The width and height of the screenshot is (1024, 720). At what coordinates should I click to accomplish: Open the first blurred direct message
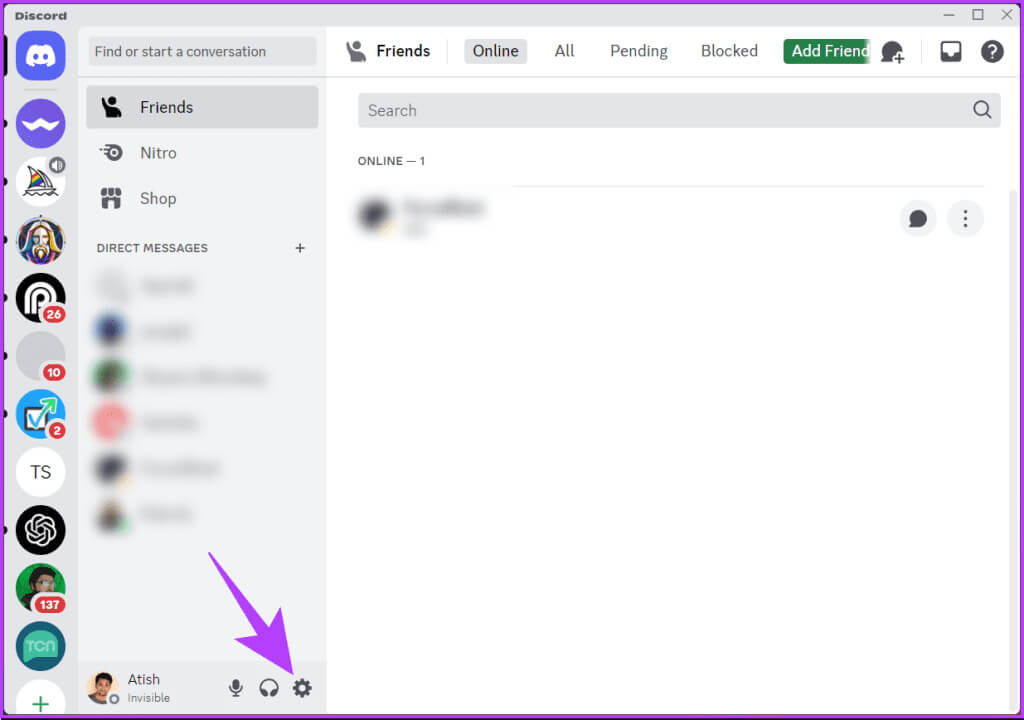pyautogui.click(x=202, y=286)
